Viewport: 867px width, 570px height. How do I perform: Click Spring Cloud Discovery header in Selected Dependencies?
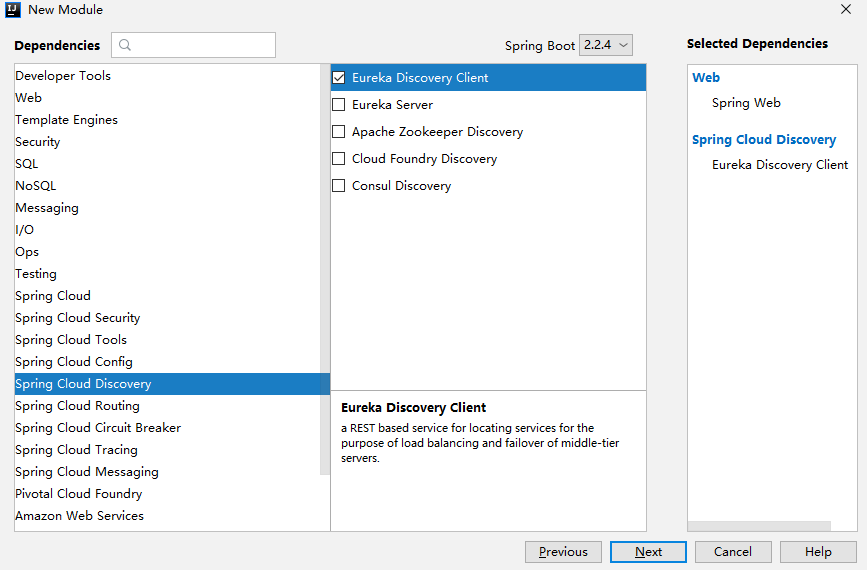pos(764,140)
